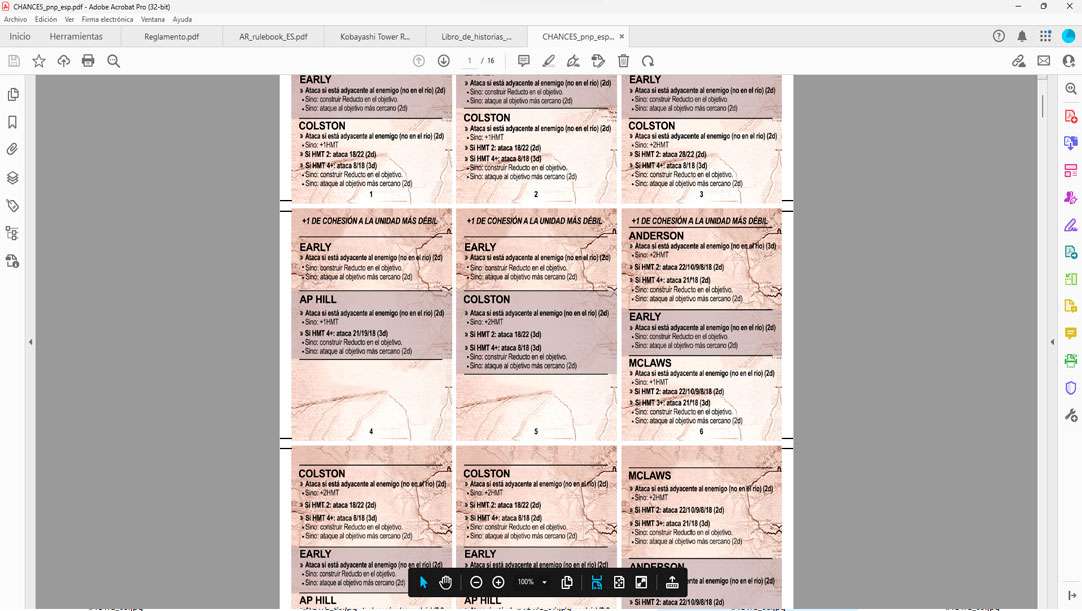This screenshot has height=611, width=1082.
Task: Star this file with the bookmark star icon
Action: [39, 61]
